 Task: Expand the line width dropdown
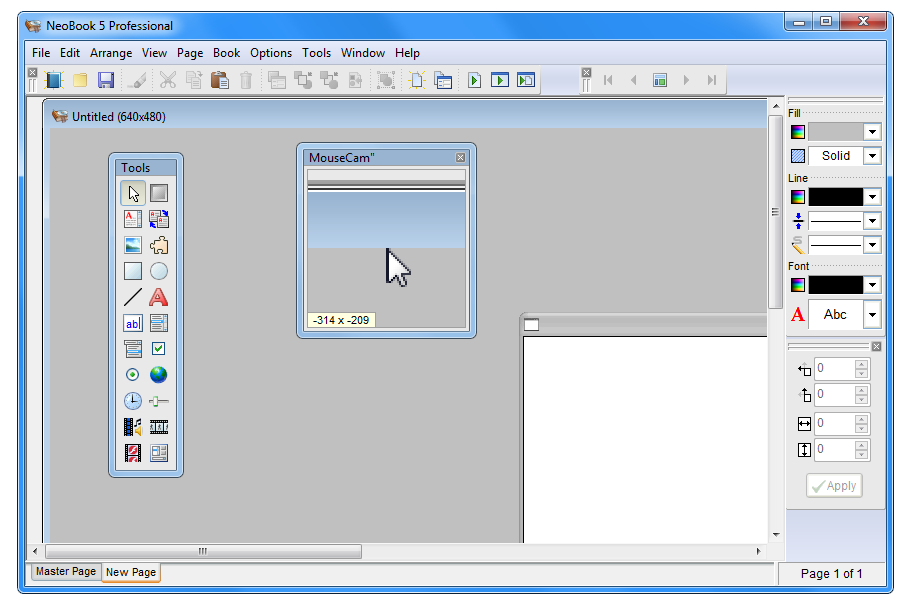[x=872, y=221]
